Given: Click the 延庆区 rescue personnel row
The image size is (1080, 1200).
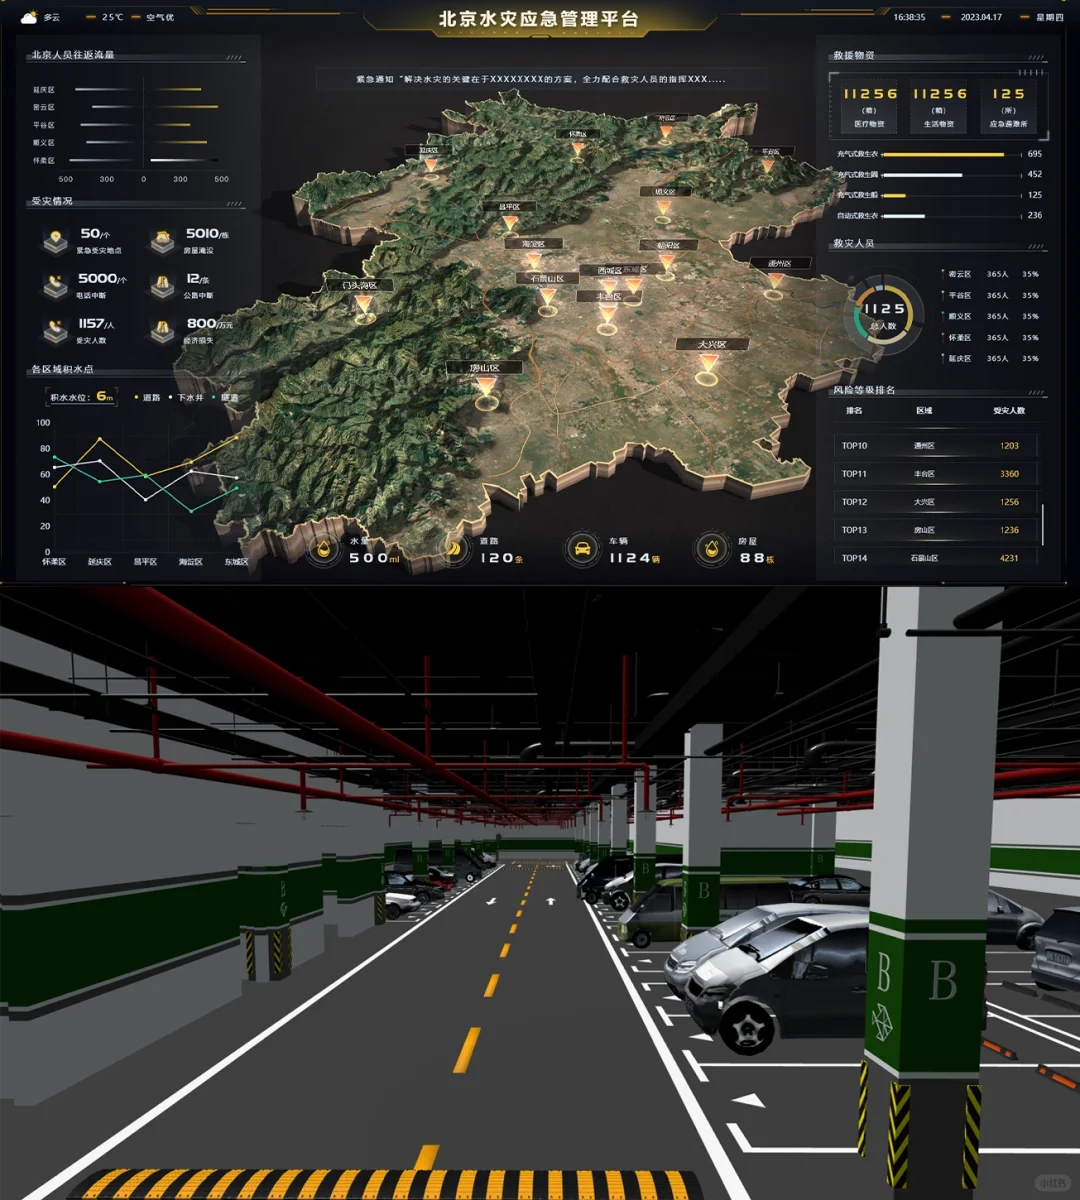Looking at the screenshot, I should pos(990,358).
